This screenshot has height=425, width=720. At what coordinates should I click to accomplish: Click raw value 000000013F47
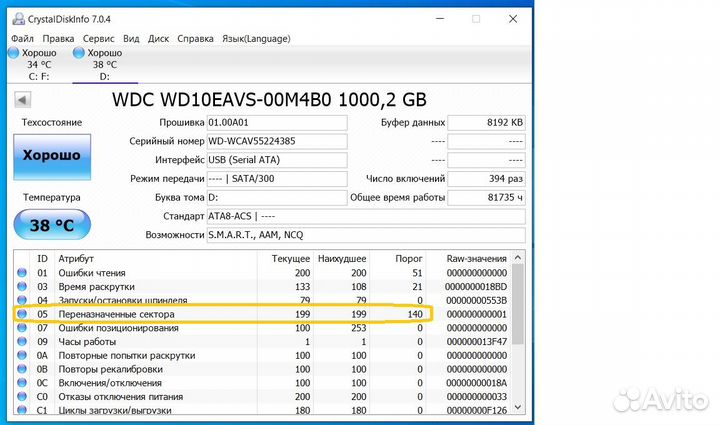477,341
